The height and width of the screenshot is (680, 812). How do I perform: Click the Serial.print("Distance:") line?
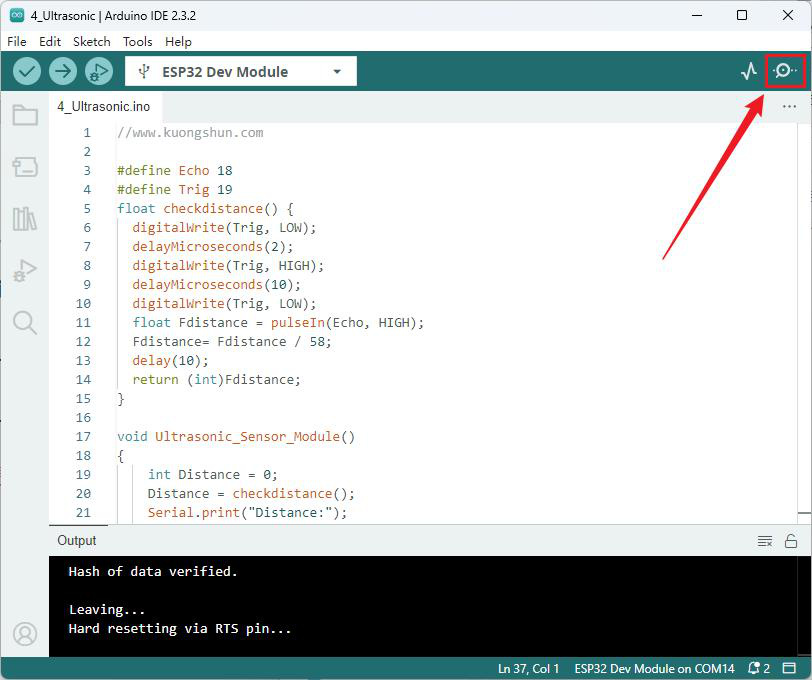coord(248,513)
